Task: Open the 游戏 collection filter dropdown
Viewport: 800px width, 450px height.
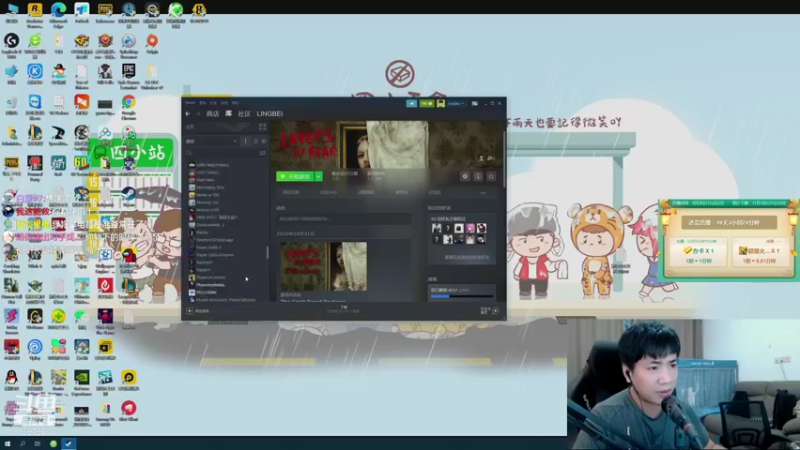Action: click(212, 141)
